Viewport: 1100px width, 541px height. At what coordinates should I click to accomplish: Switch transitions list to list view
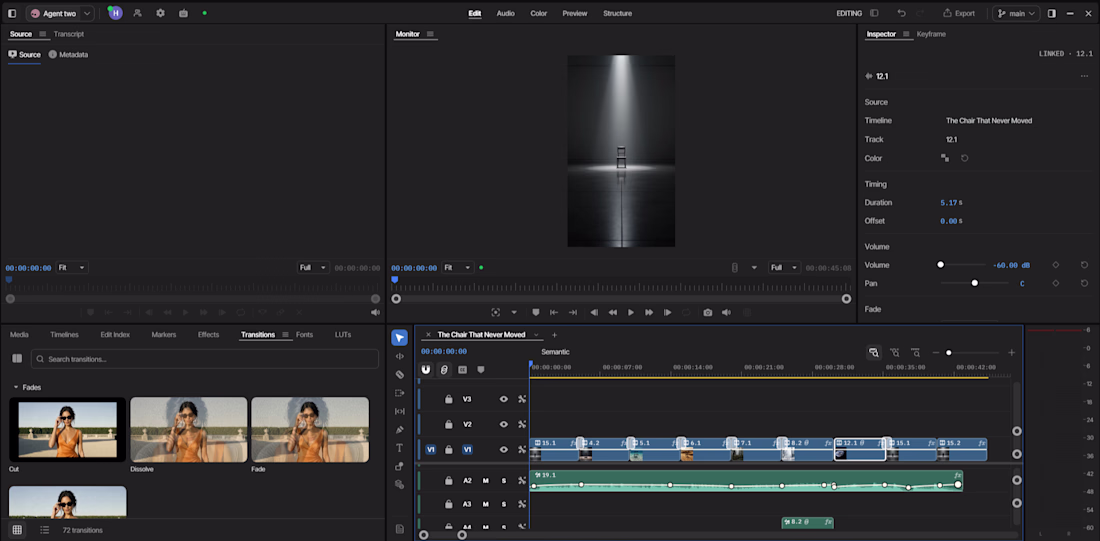coord(44,530)
